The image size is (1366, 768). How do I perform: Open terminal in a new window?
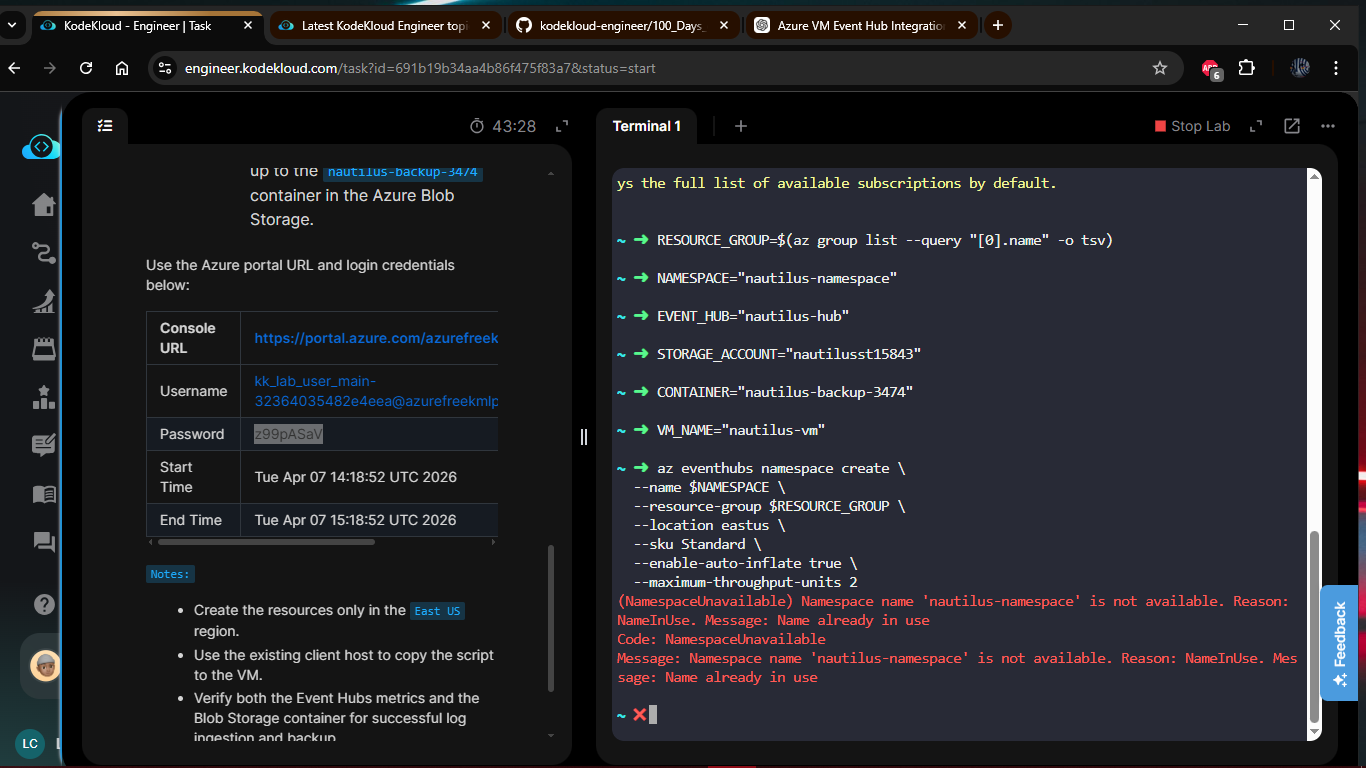pos(1292,126)
